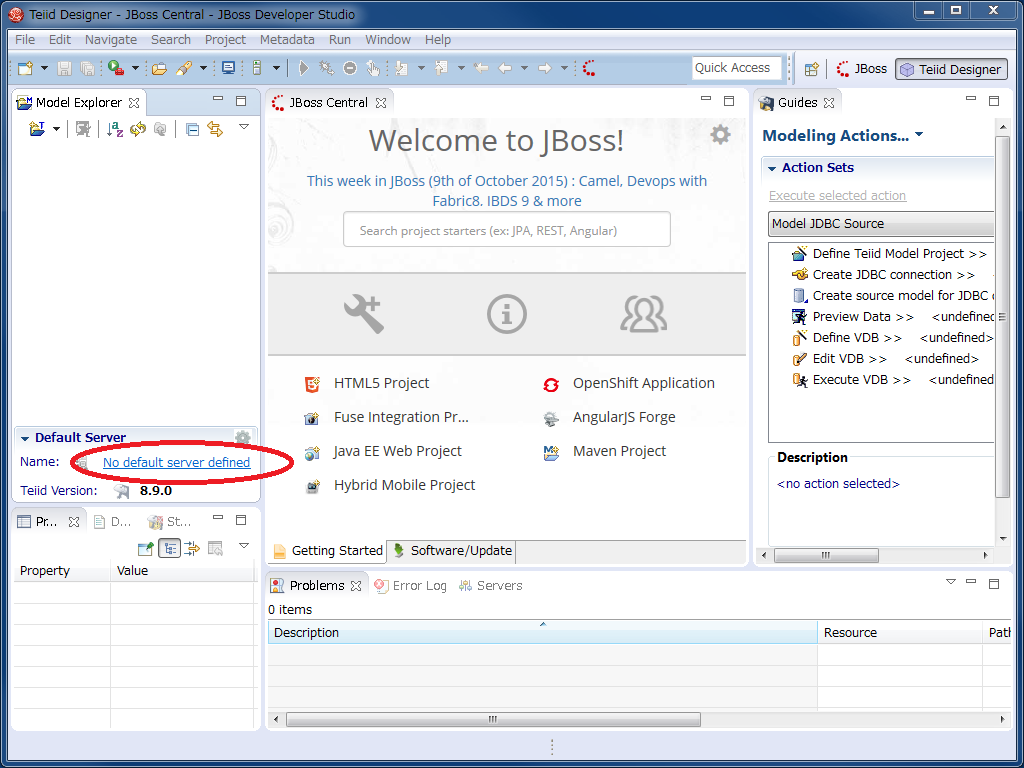
Task: Click the Refresh icon in Model Explorer
Action: [138, 129]
